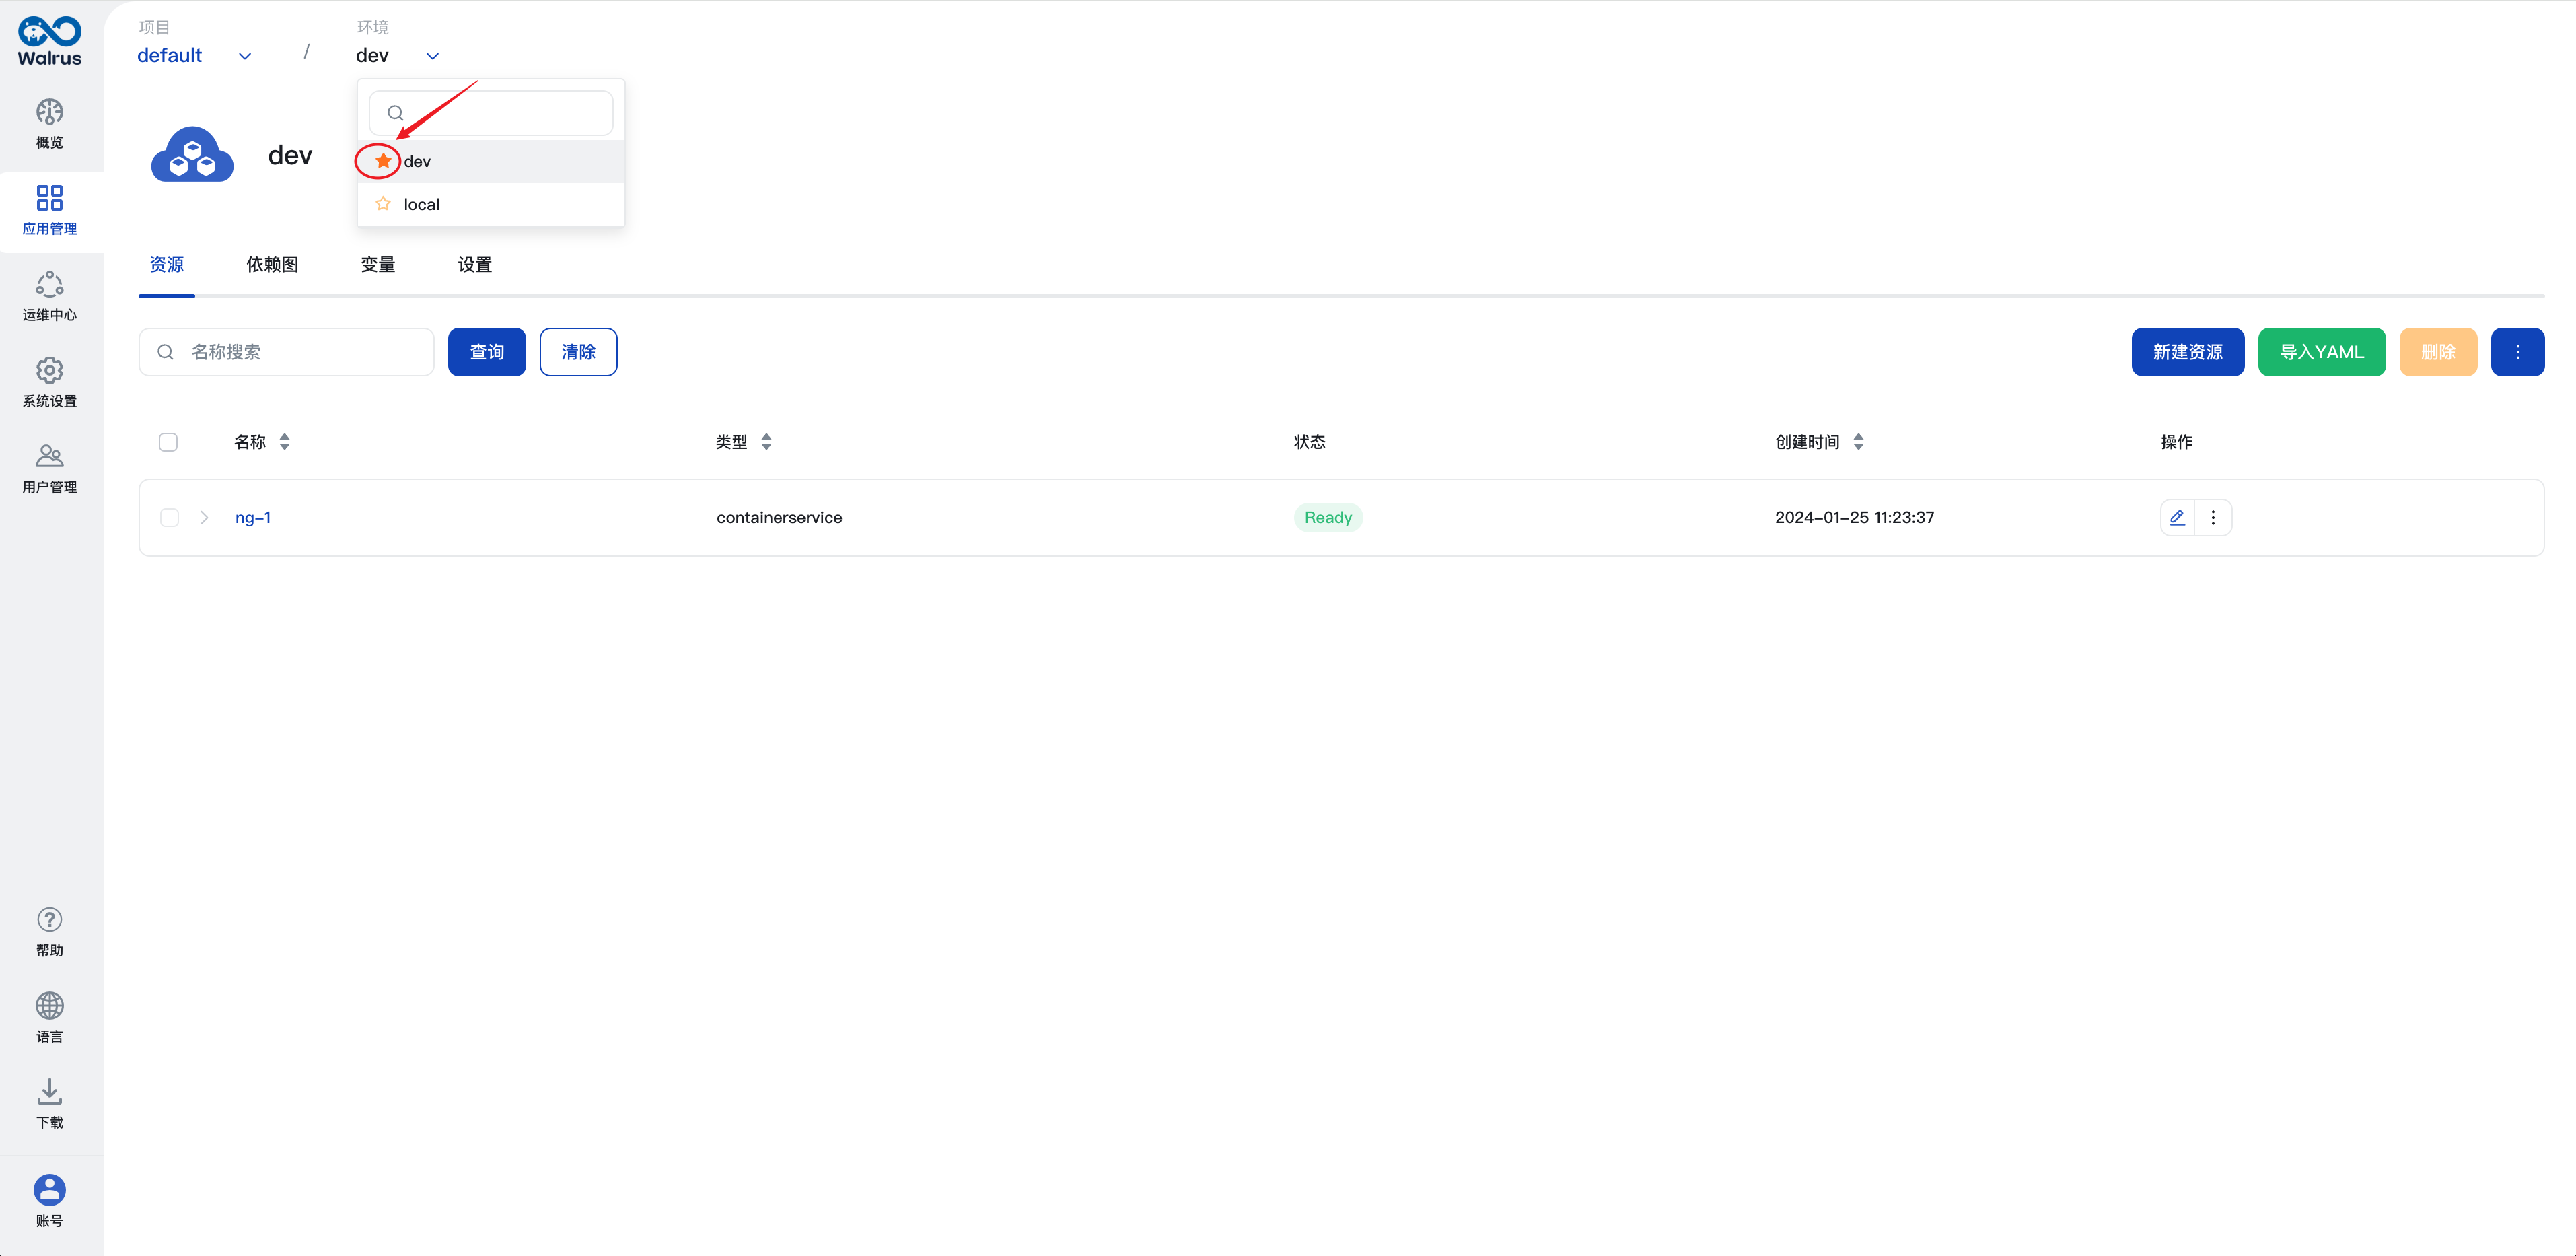The image size is (2576, 1256).
Task: Go to 运维中心 operations center
Action: point(49,297)
